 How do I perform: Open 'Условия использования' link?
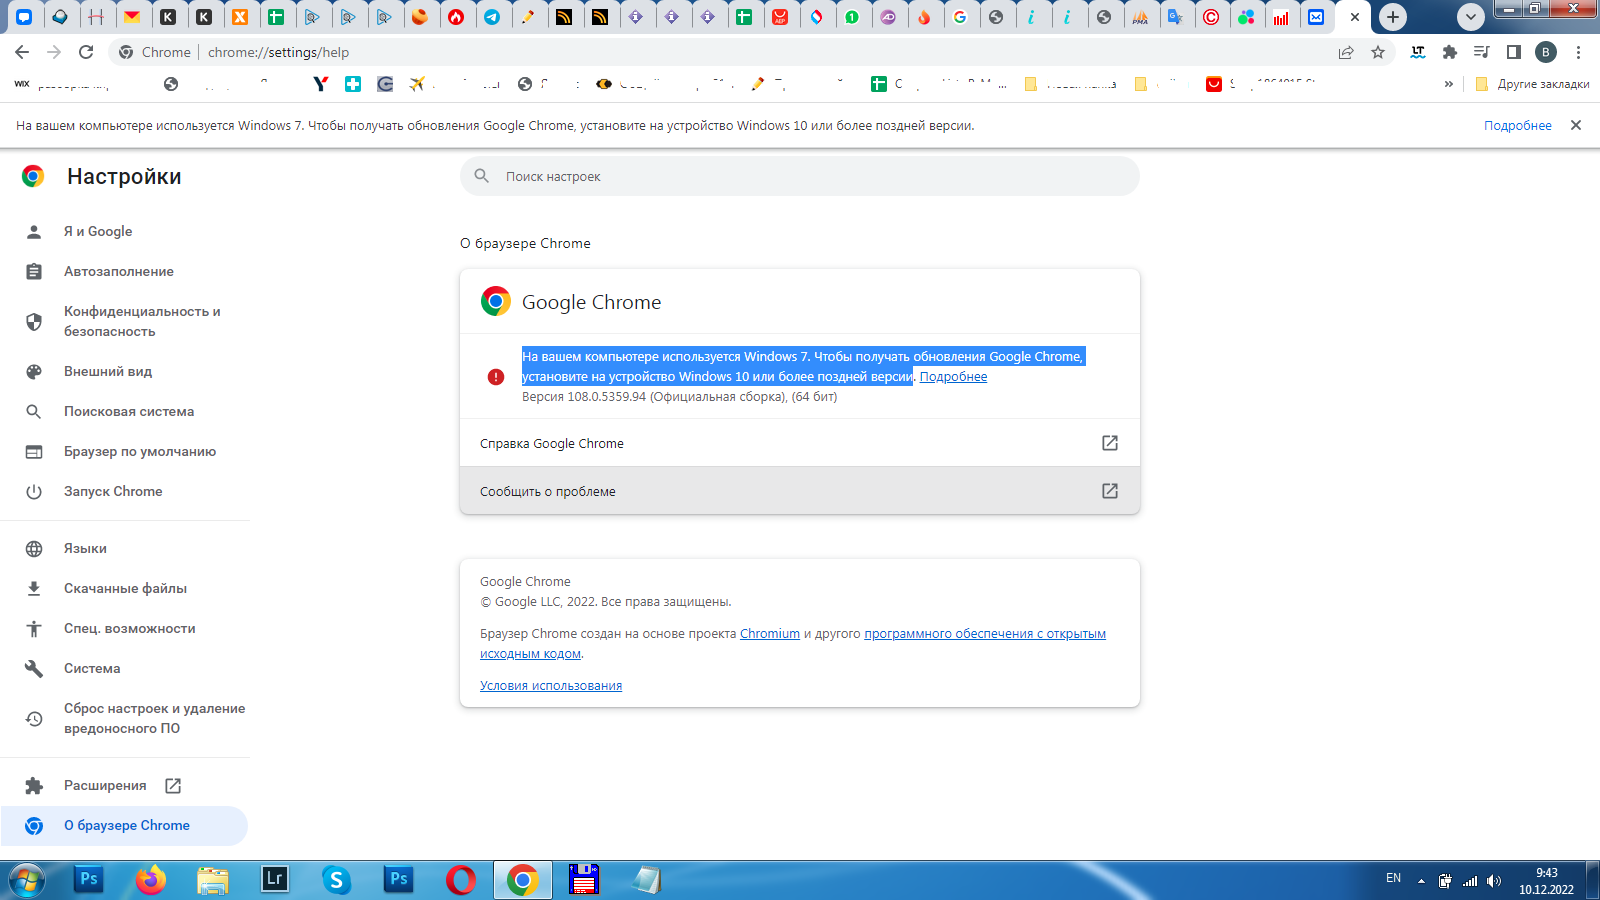551,685
